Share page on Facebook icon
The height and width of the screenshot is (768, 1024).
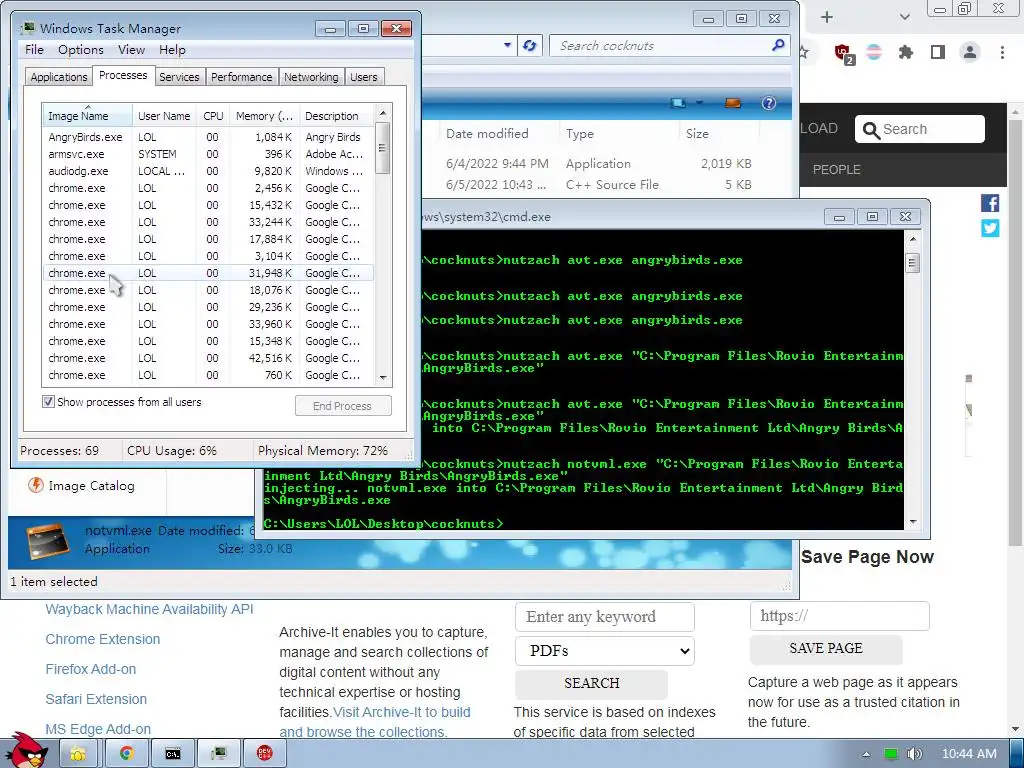pos(990,203)
